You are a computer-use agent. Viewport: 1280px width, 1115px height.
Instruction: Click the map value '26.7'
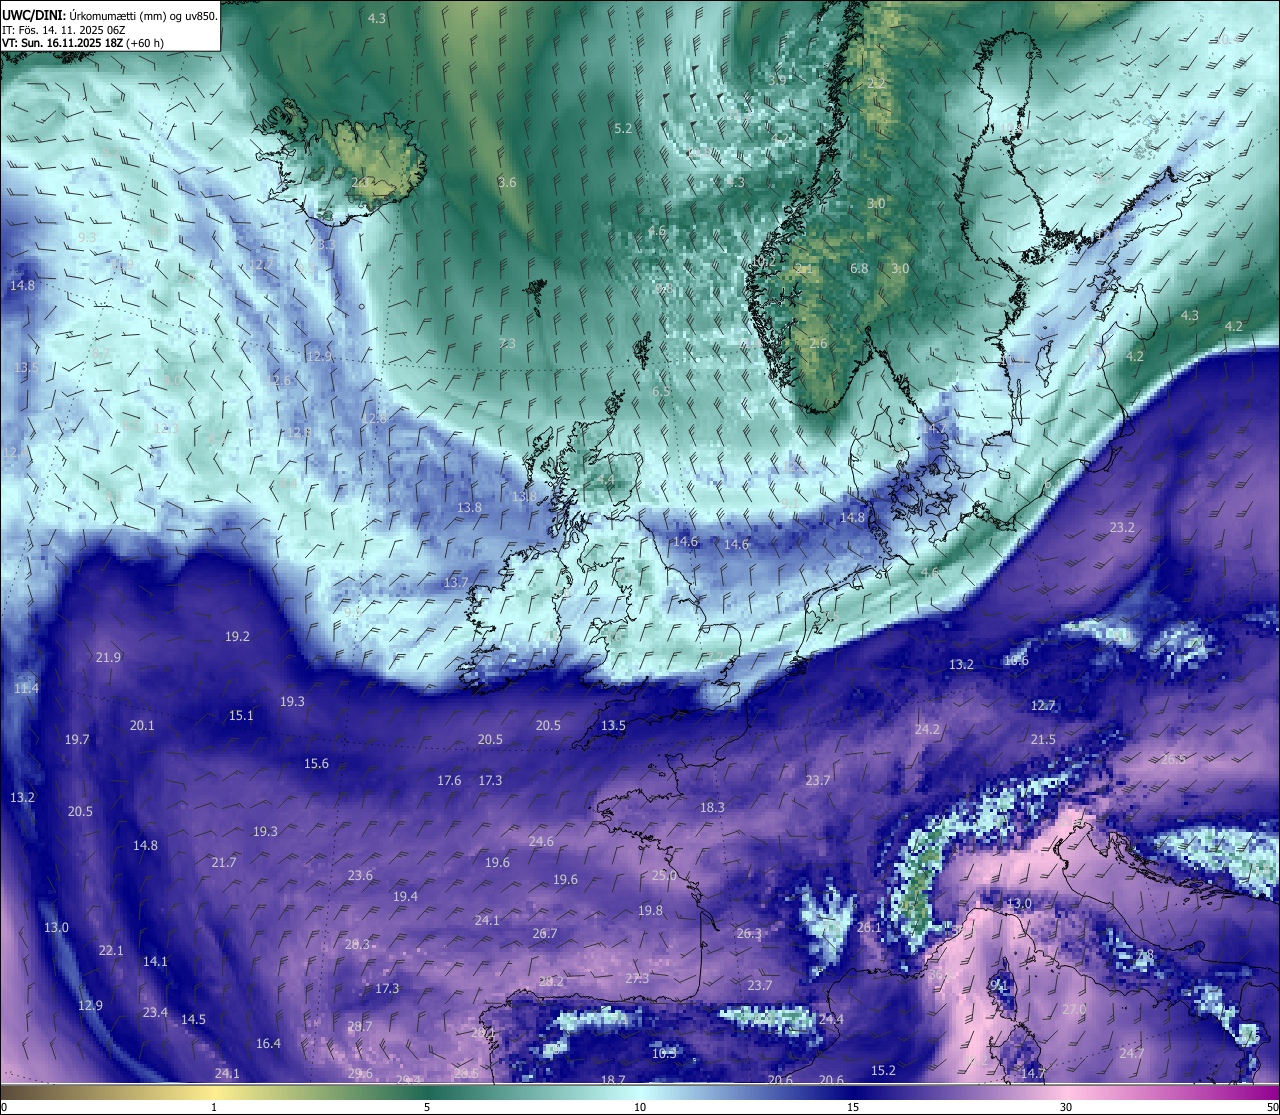click(545, 933)
